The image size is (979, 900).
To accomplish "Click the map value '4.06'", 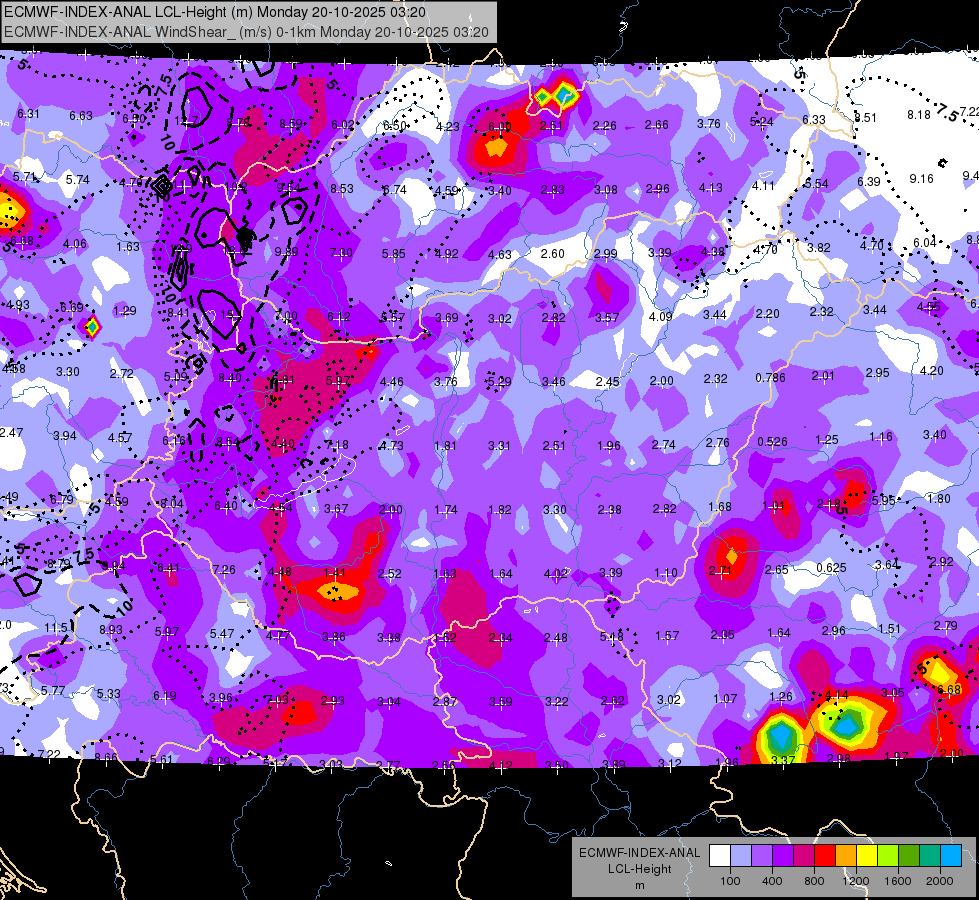I will click(75, 244).
